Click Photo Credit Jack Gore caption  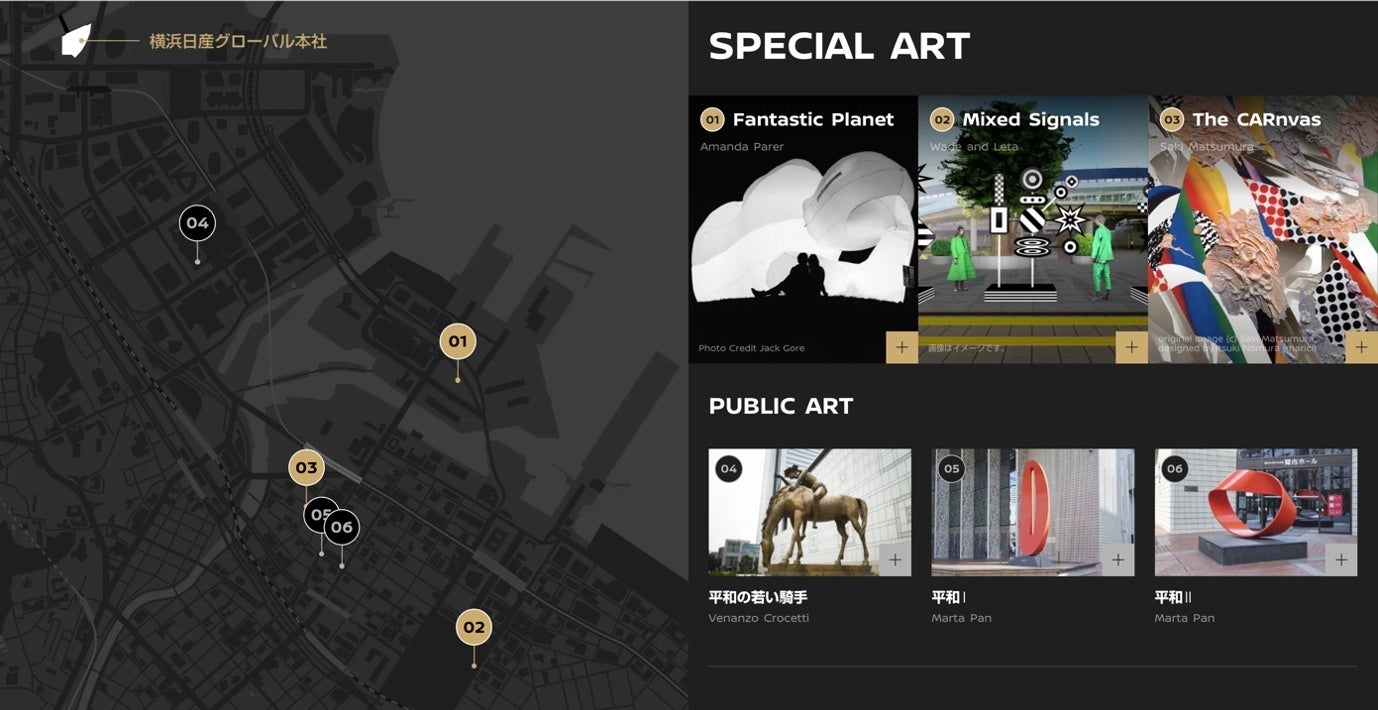(x=752, y=348)
